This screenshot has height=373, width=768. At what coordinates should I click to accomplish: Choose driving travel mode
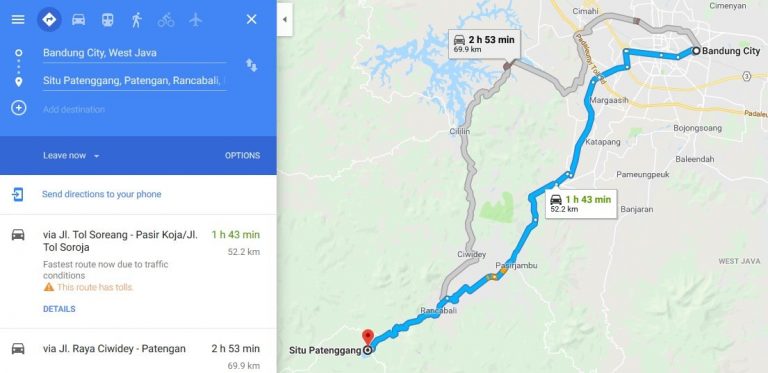[78, 20]
